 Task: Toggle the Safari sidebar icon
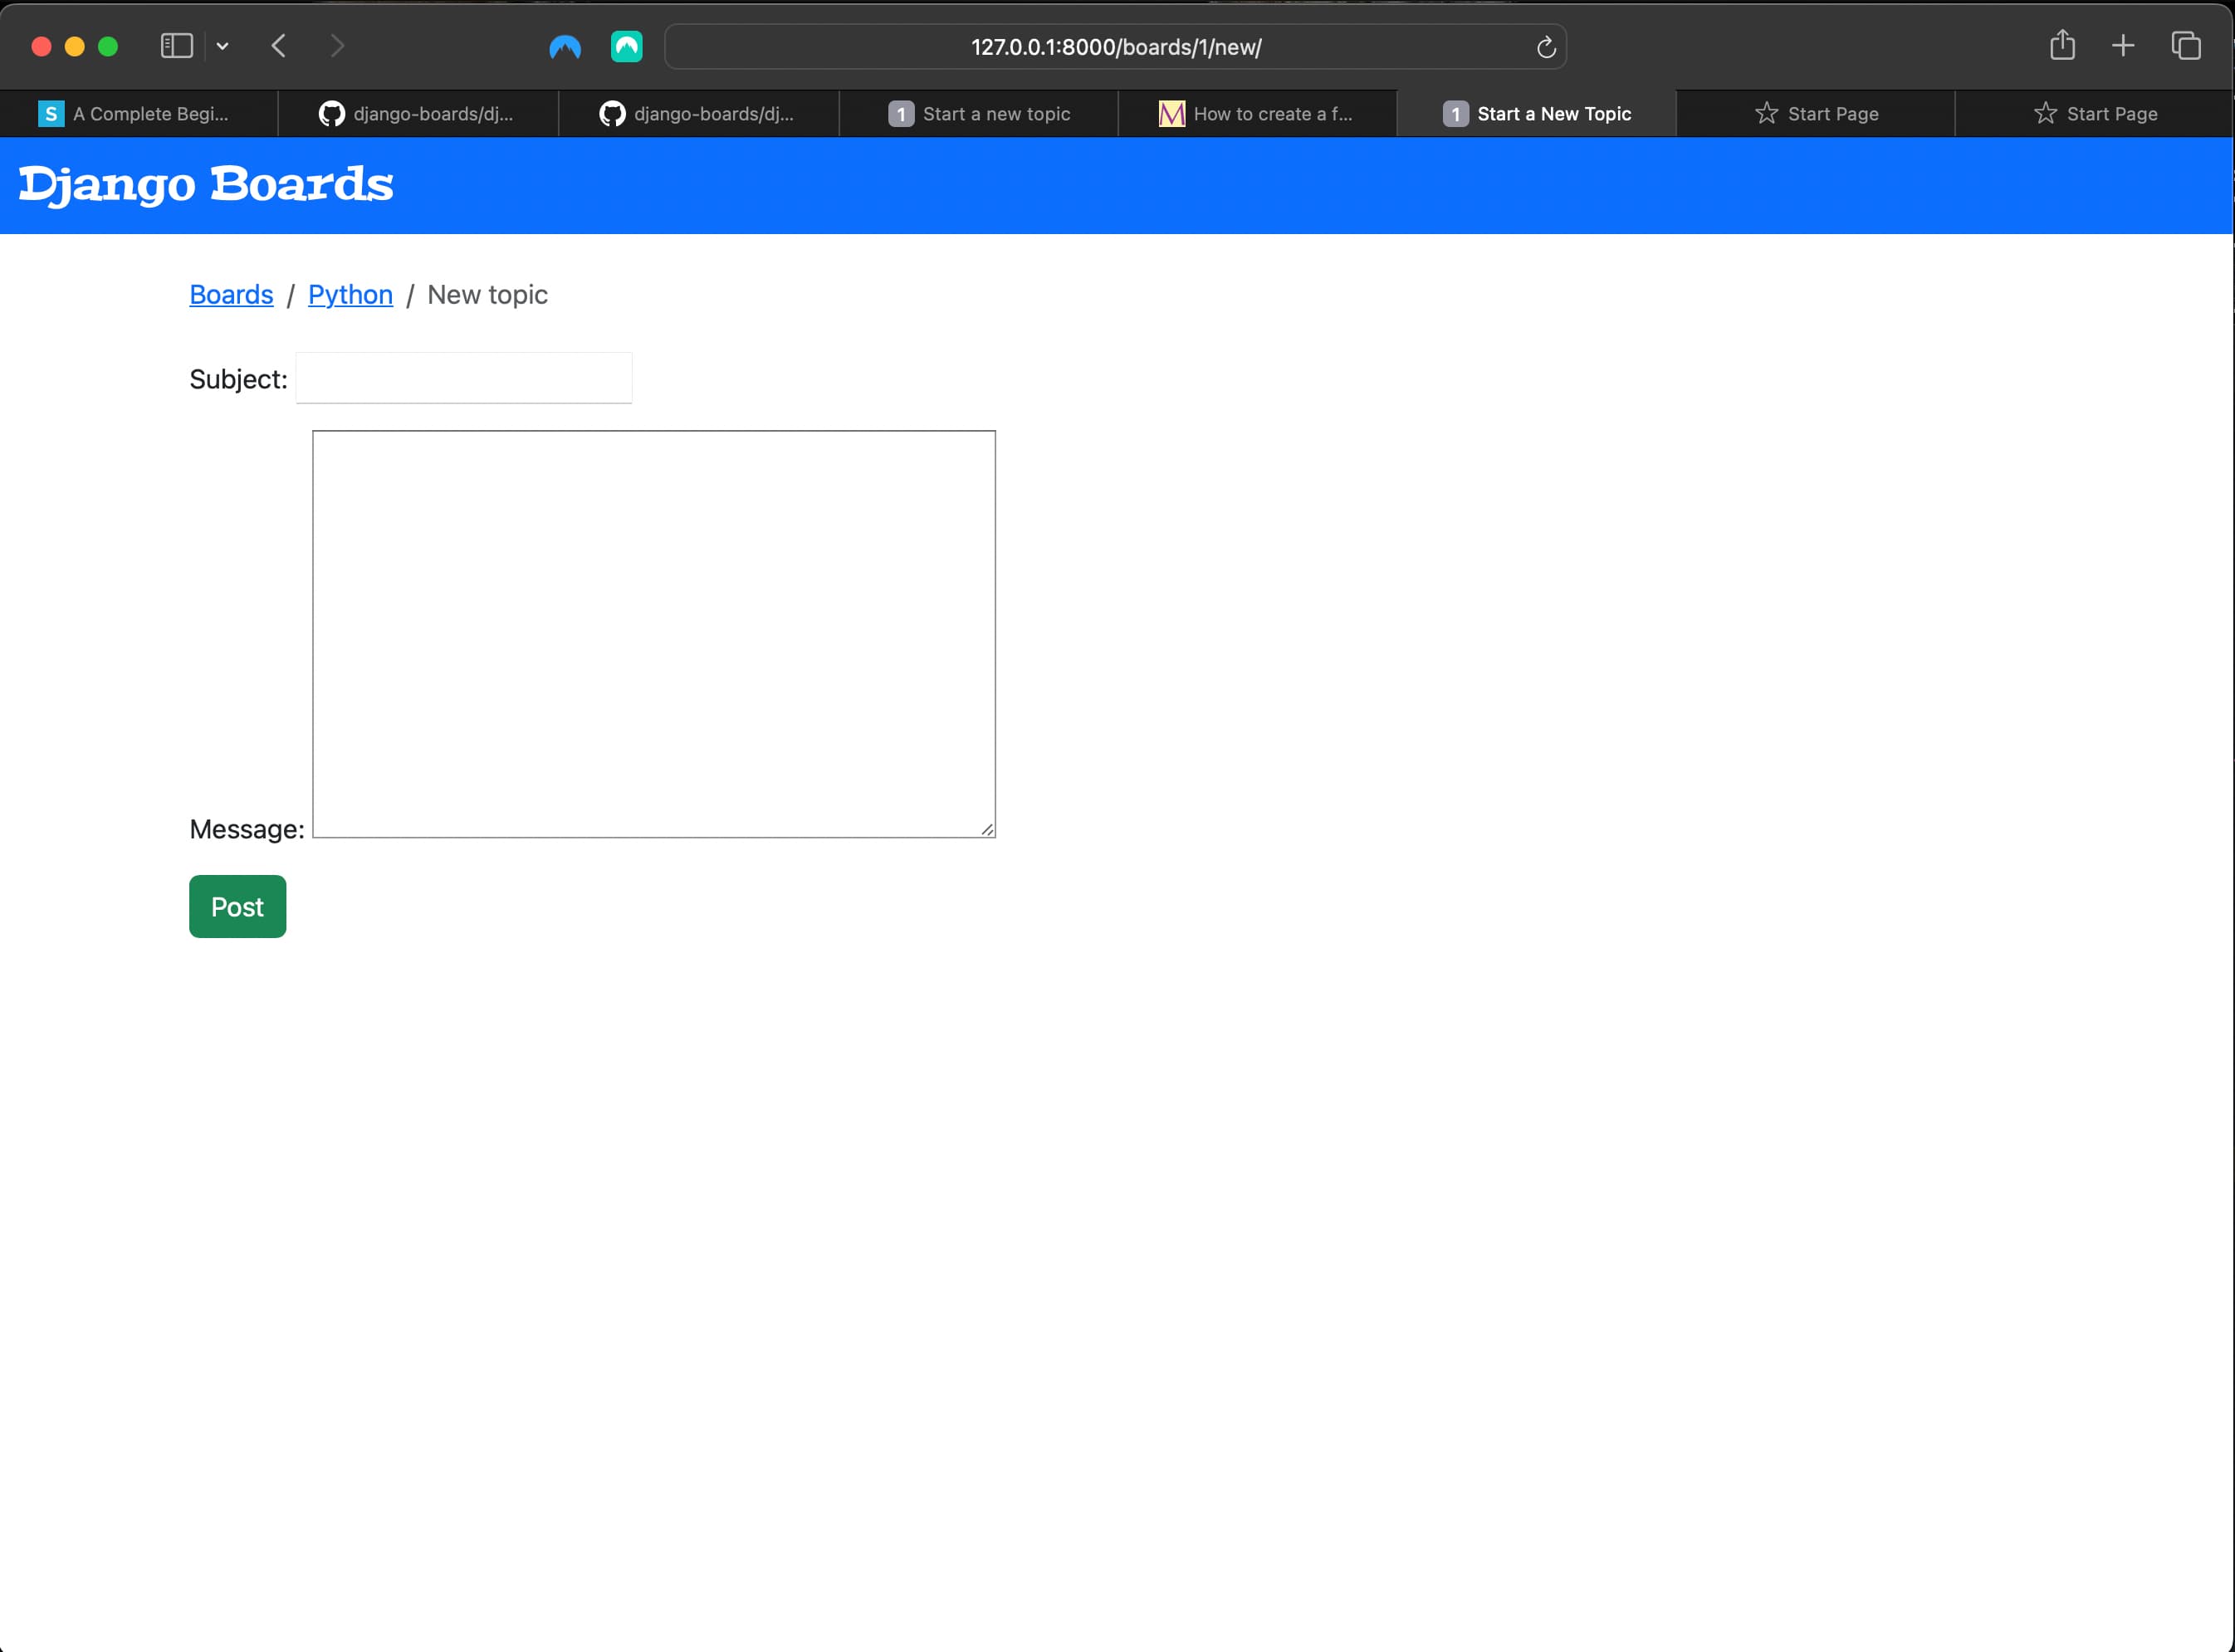pyautogui.click(x=176, y=46)
